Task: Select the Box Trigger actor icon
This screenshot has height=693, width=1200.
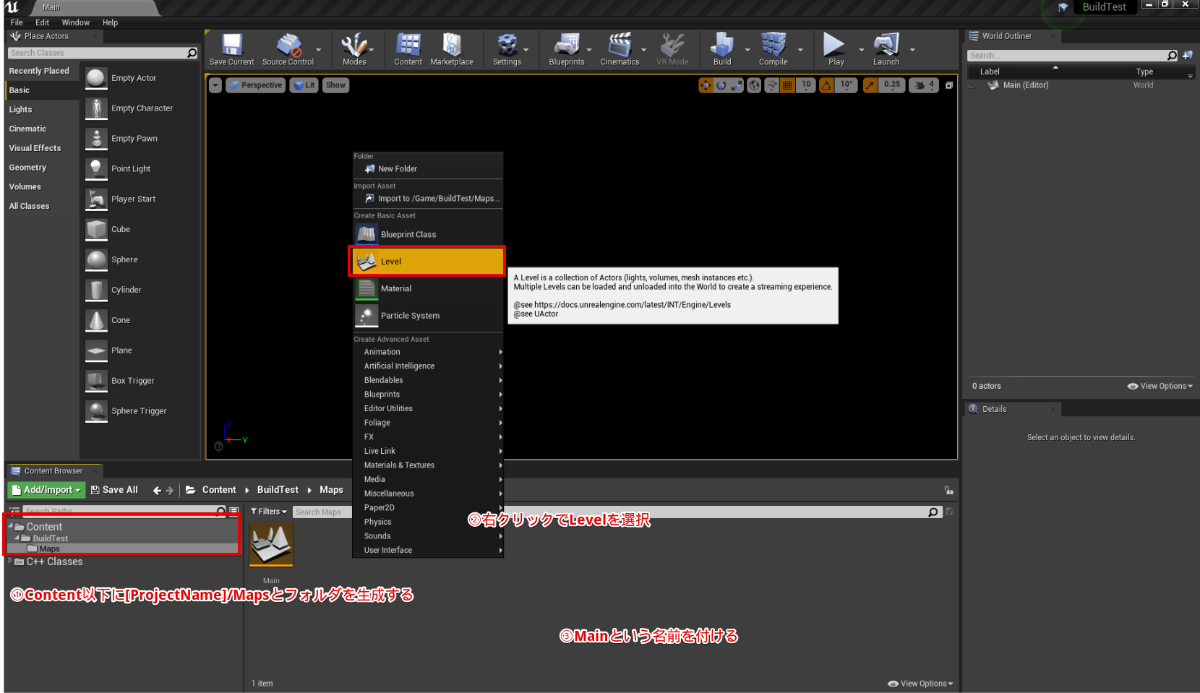Action: pyautogui.click(x=96, y=381)
